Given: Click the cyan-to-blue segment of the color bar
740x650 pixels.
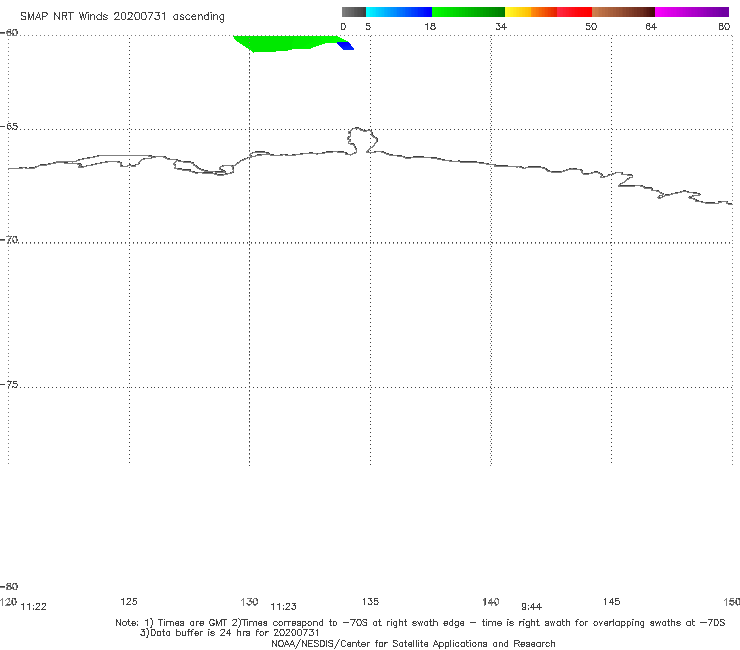Looking at the screenshot, I should point(399,12).
